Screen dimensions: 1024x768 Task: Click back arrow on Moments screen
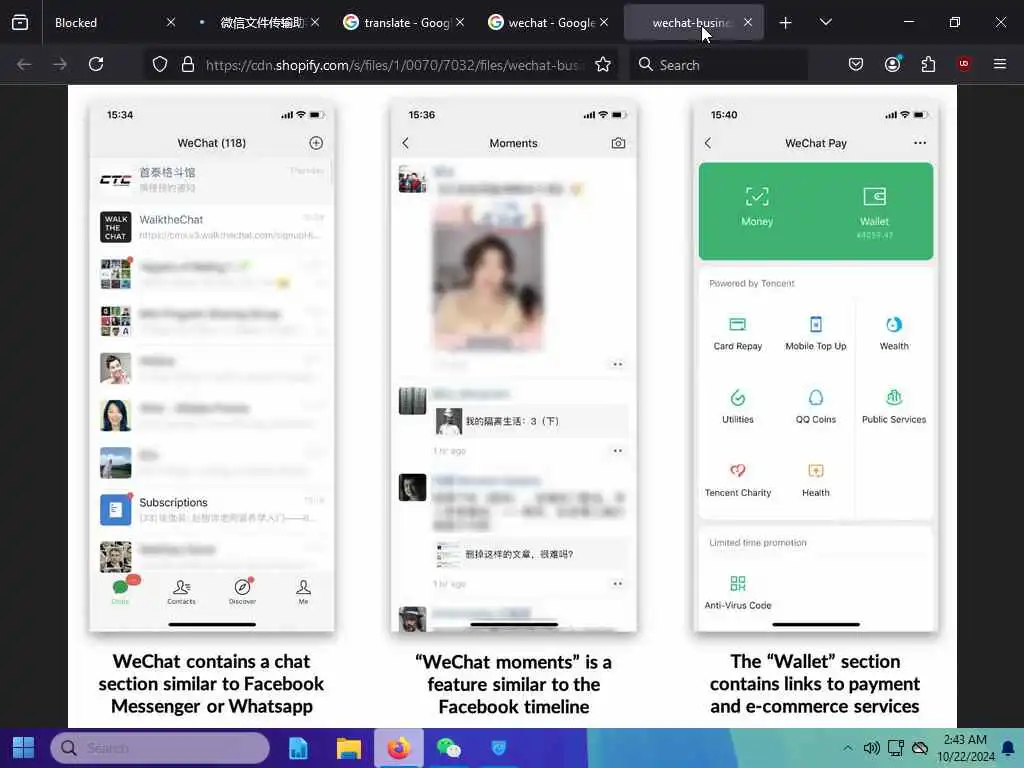(406, 143)
